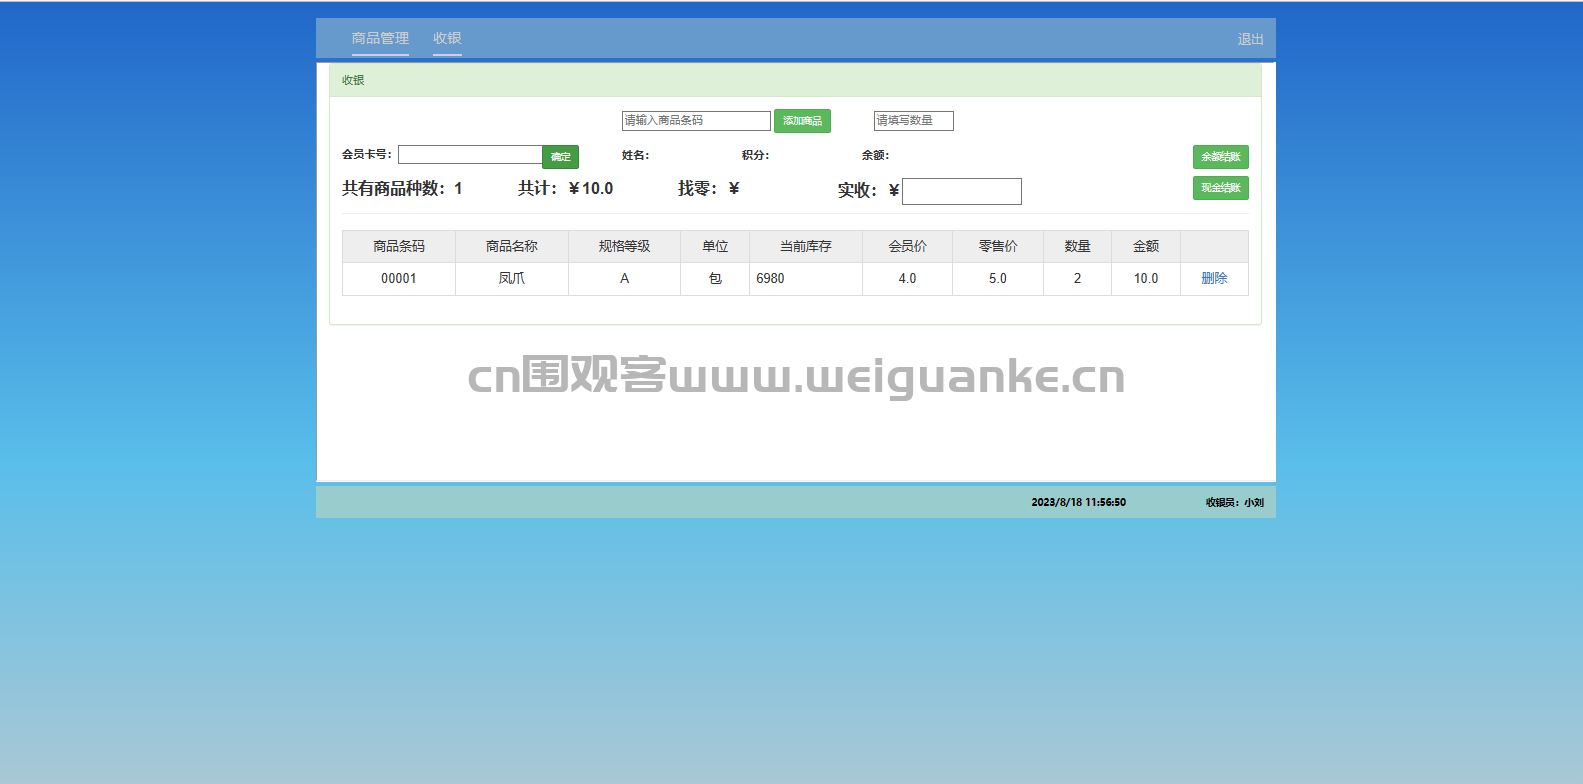Click the 姓名 label
The width and height of the screenshot is (1583, 784).
click(x=635, y=155)
